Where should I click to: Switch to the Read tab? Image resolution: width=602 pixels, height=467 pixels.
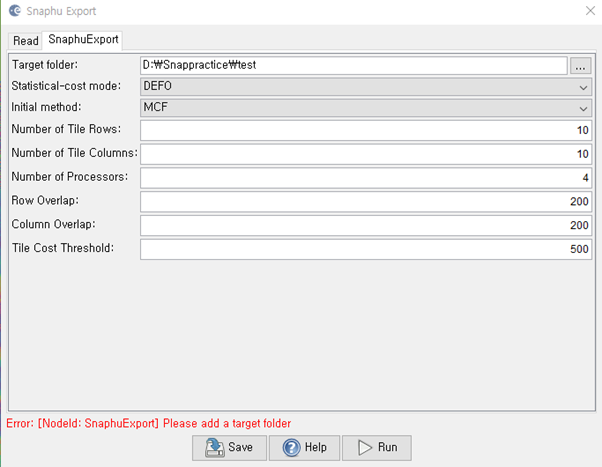click(x=25, y=41)
